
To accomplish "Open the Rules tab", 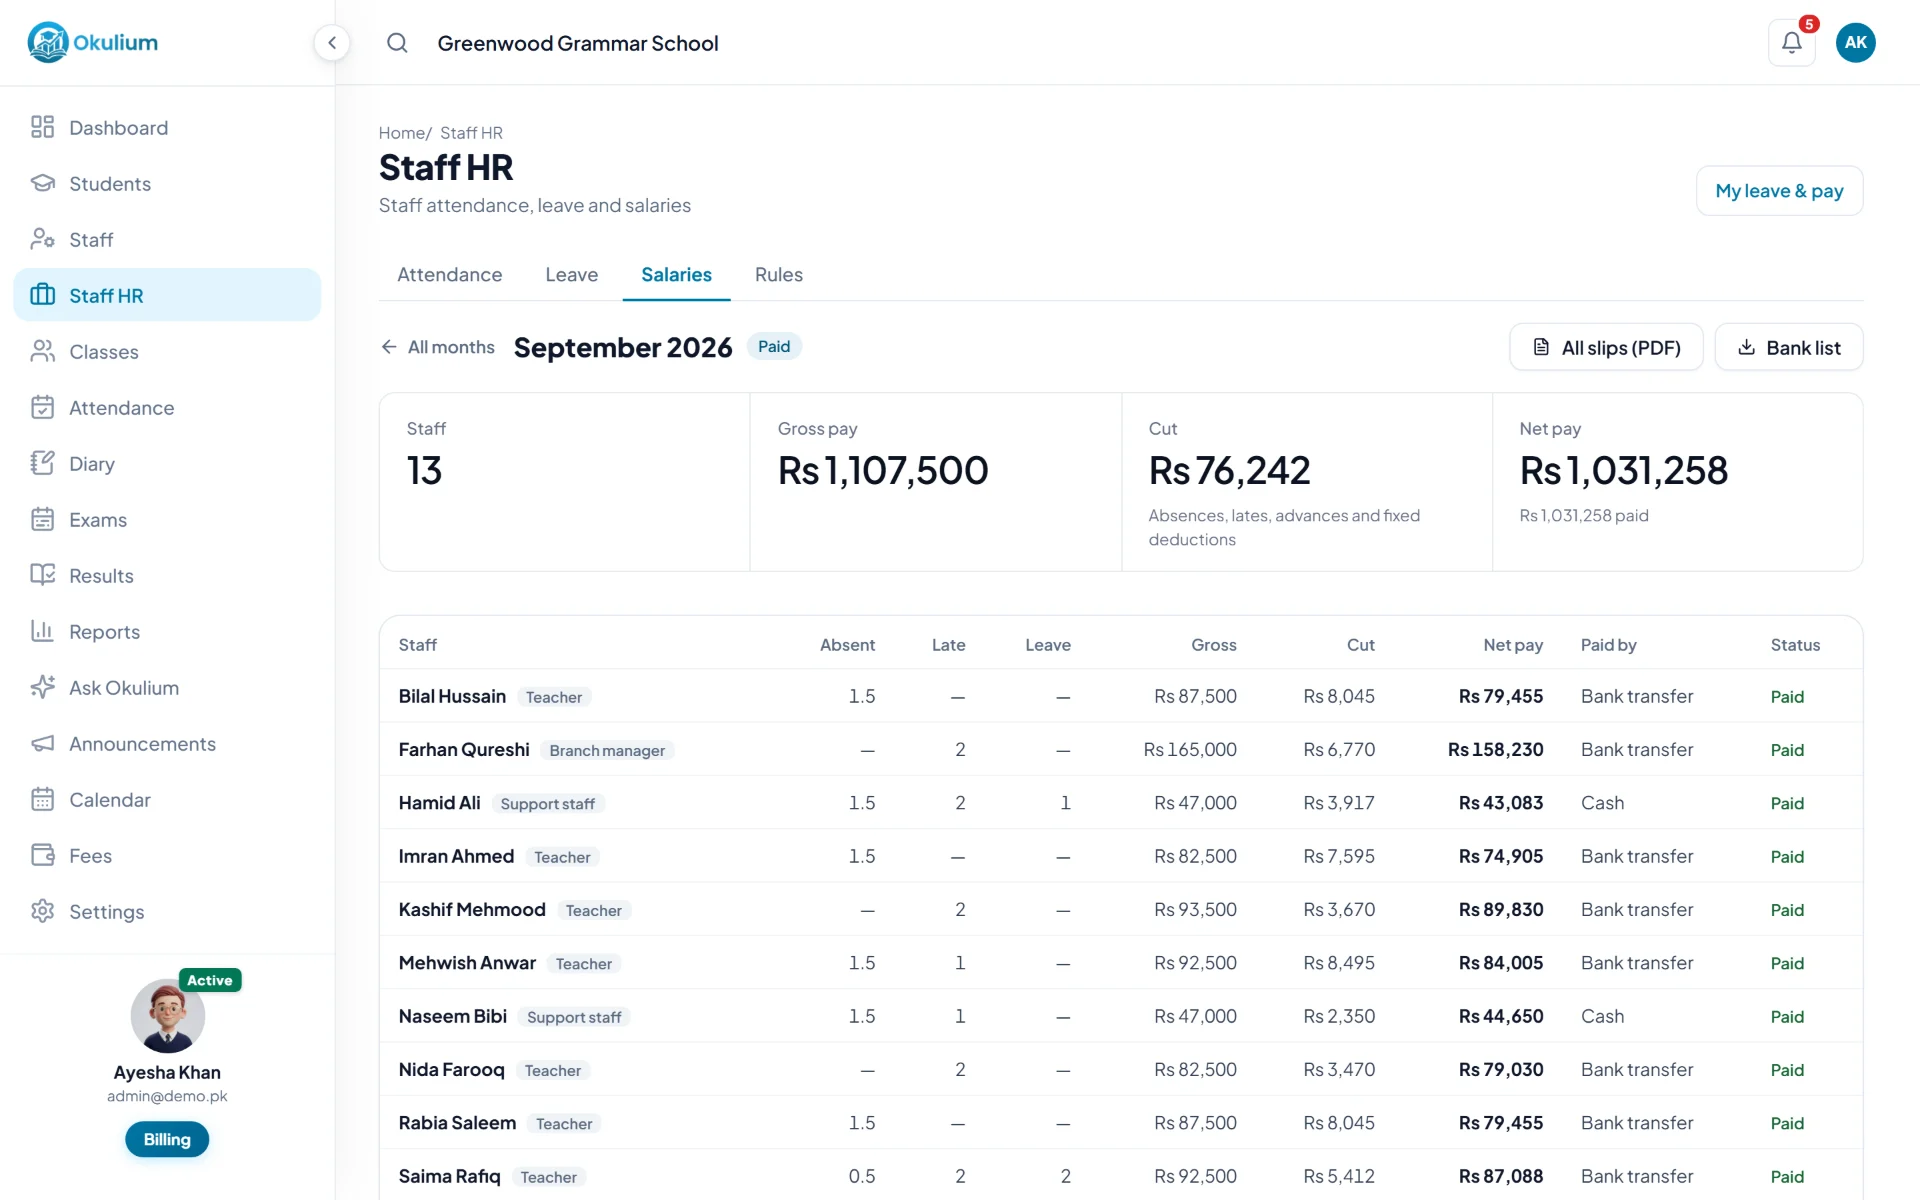I will 778,275.
